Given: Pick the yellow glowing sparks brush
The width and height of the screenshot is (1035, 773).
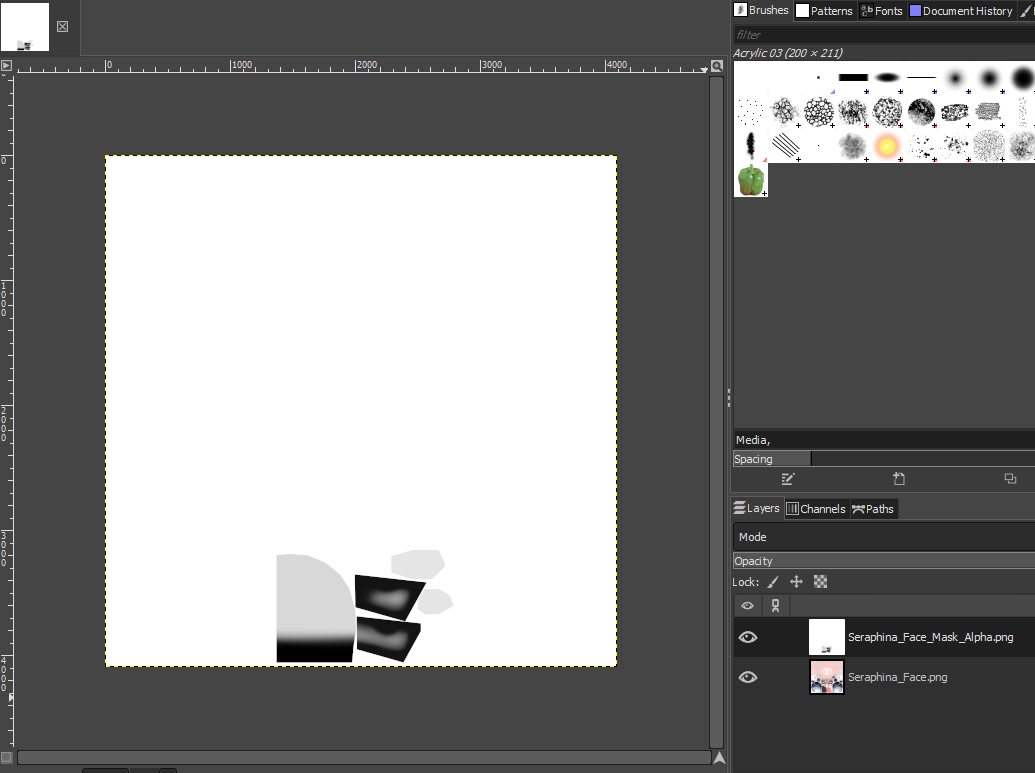Looking at the screenshot, I should tap(886, 146).
